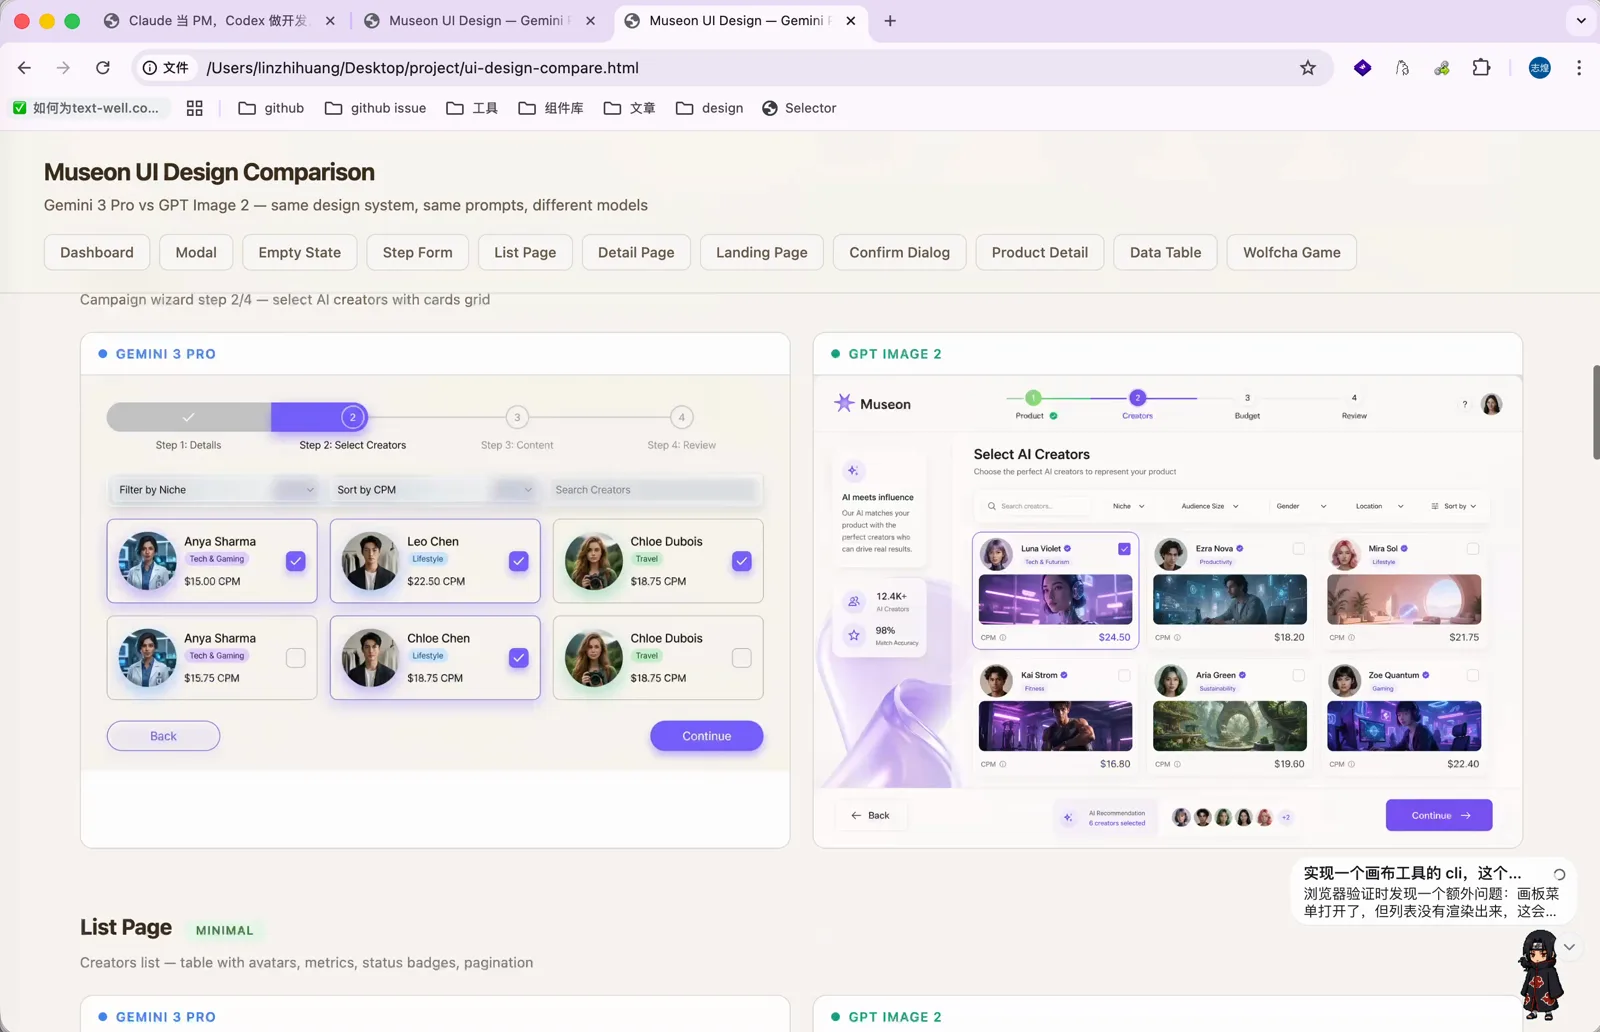Screen dimensions: 1600x1032
Task: Open the Chrome profile avatar
Action: (1540, 68)
